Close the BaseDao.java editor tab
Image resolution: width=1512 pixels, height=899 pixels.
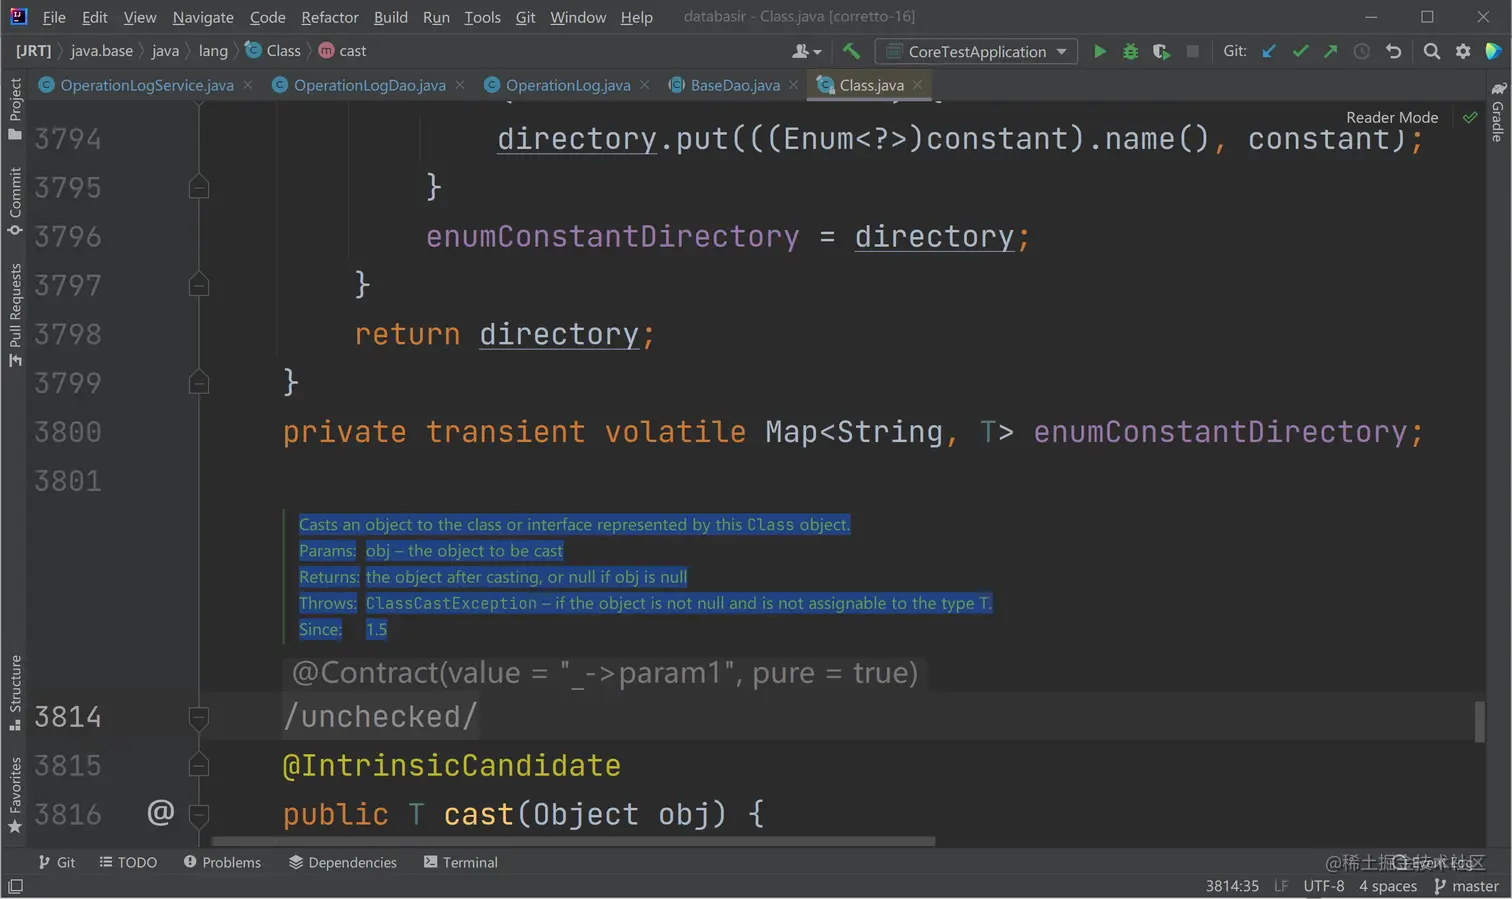coord(793,85)
